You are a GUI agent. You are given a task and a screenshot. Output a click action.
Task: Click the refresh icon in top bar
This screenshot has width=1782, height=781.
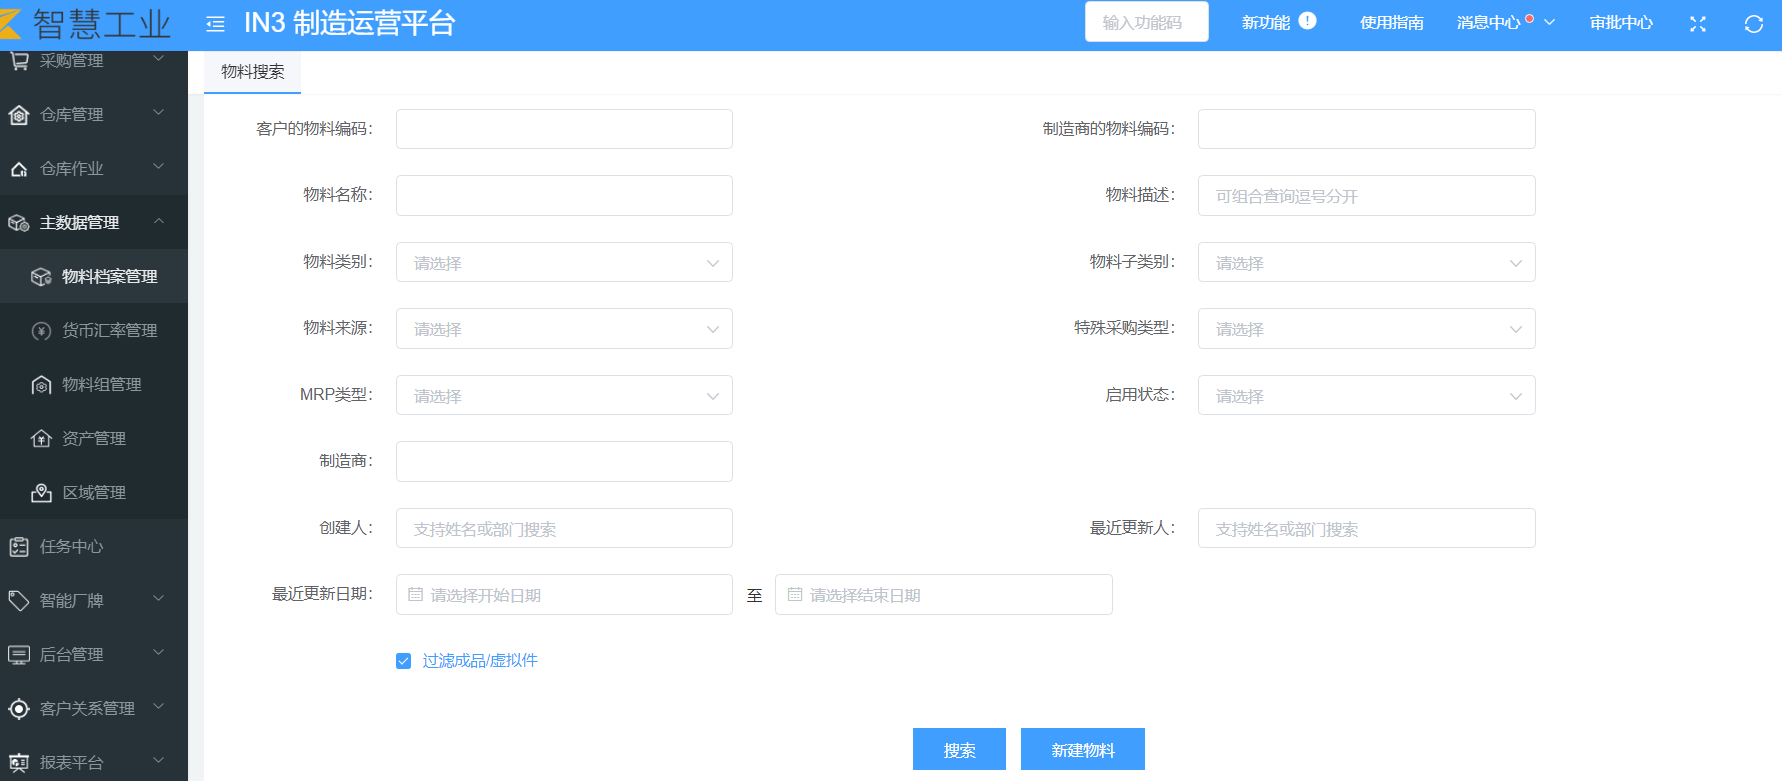(1753, 24)
